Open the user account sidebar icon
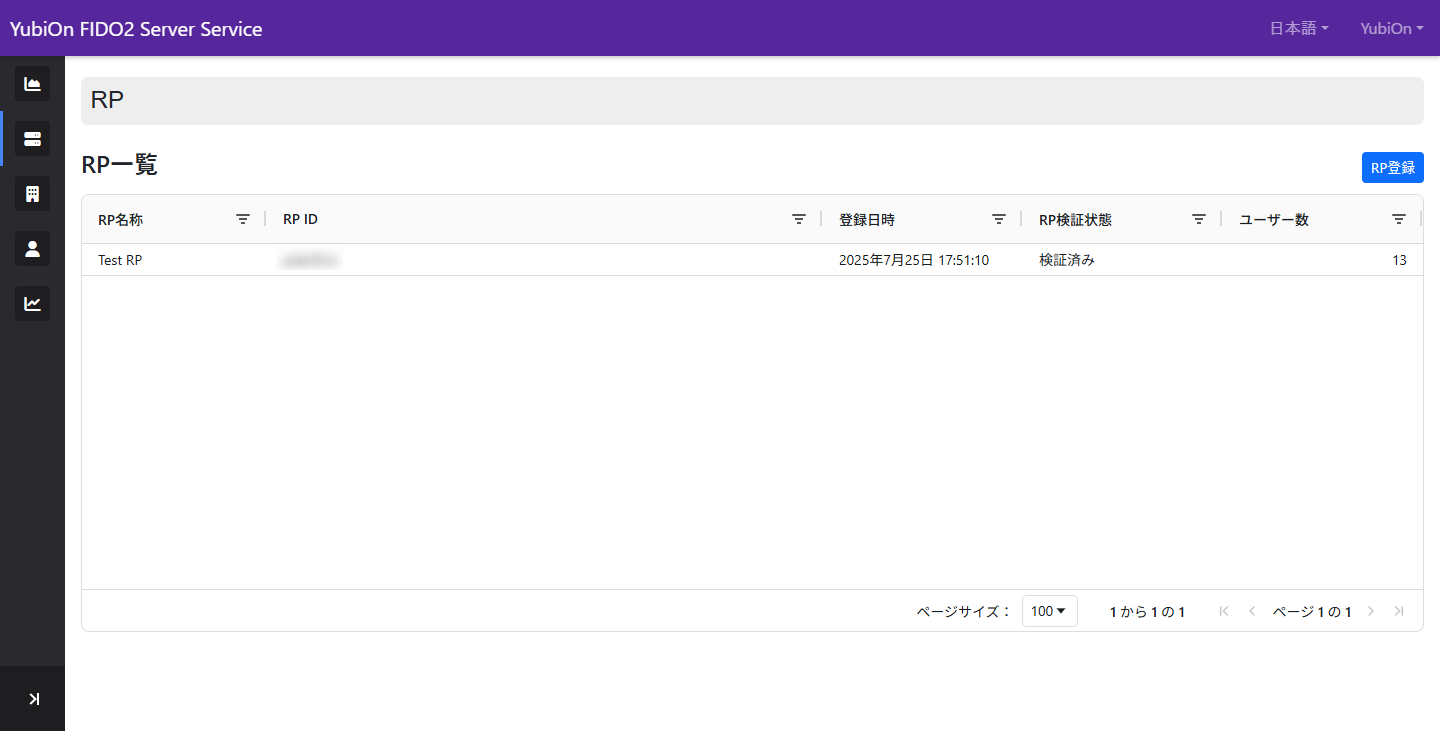The height and width of the screenshot is (731, 1440). point(32,248)
